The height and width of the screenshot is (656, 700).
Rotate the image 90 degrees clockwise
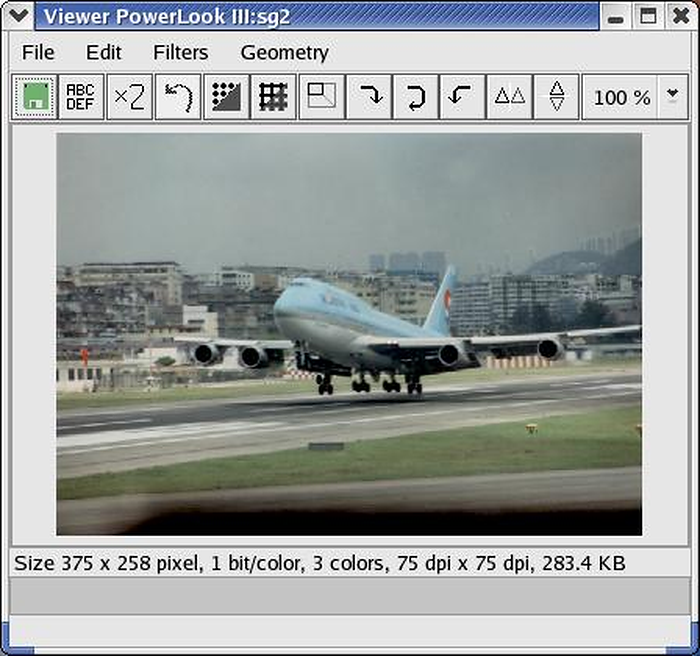point(370,97)
